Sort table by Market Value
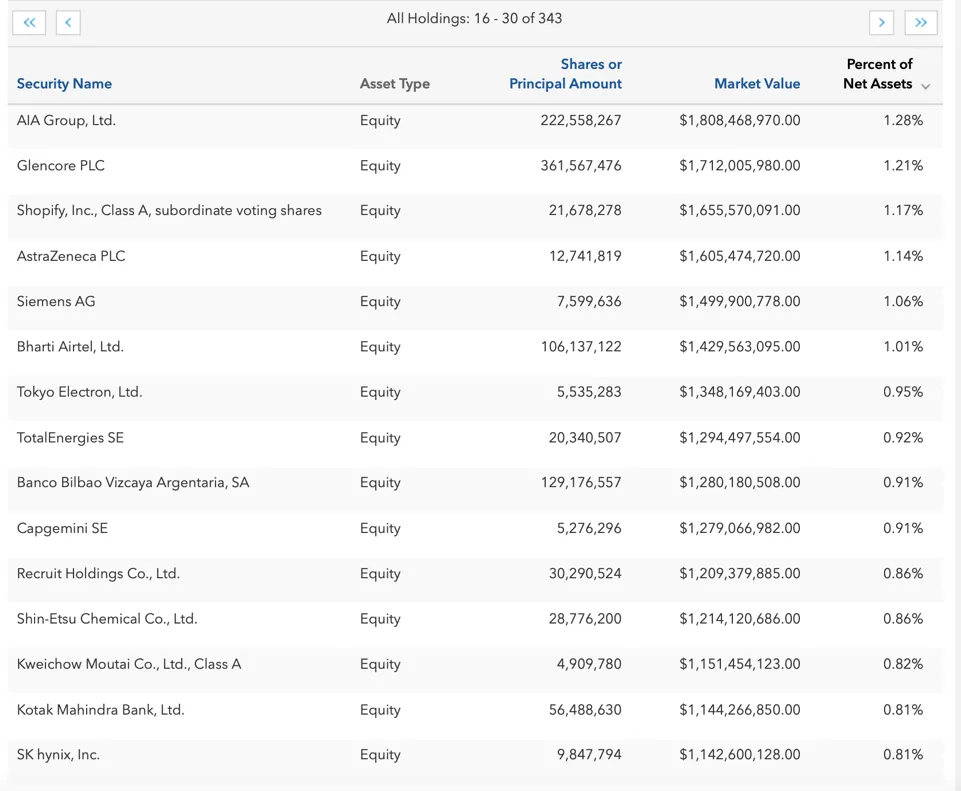Screen dimensions: 961x791 pos(756,84)
